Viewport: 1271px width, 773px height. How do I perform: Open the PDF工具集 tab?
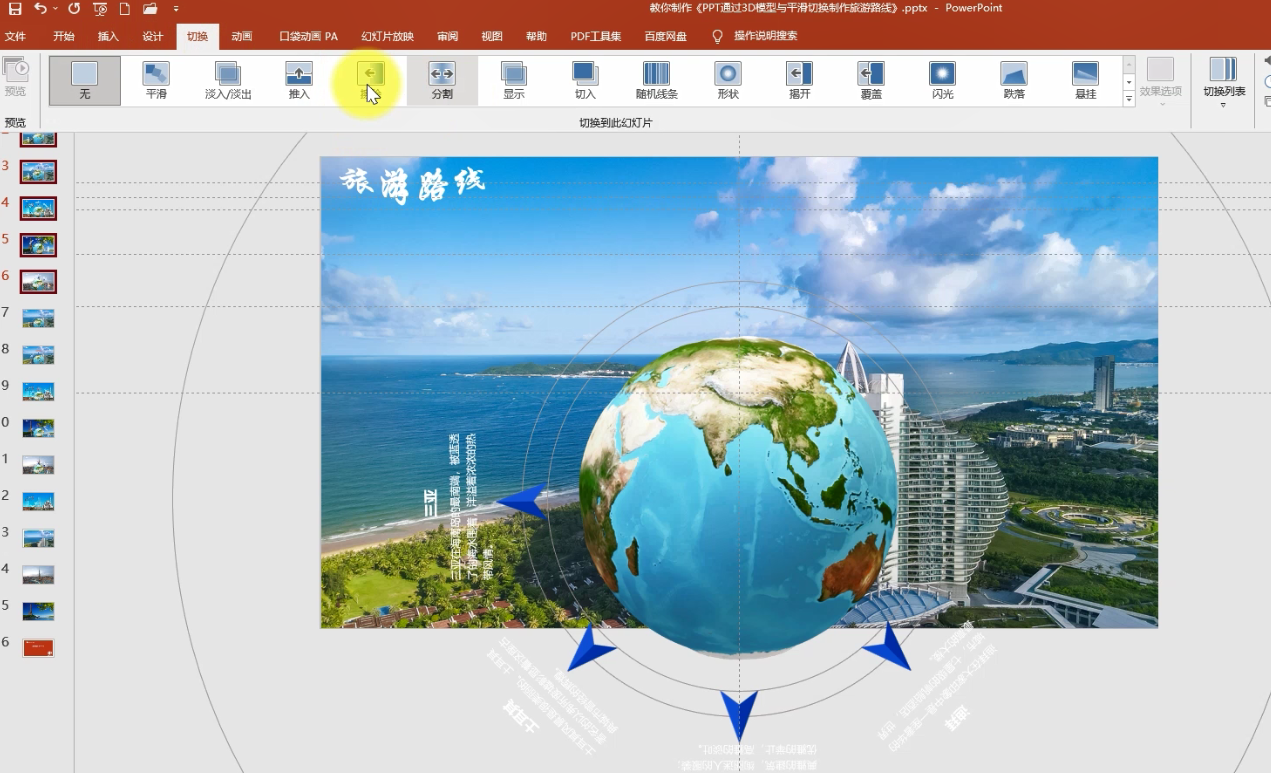(x=596, y=37)
